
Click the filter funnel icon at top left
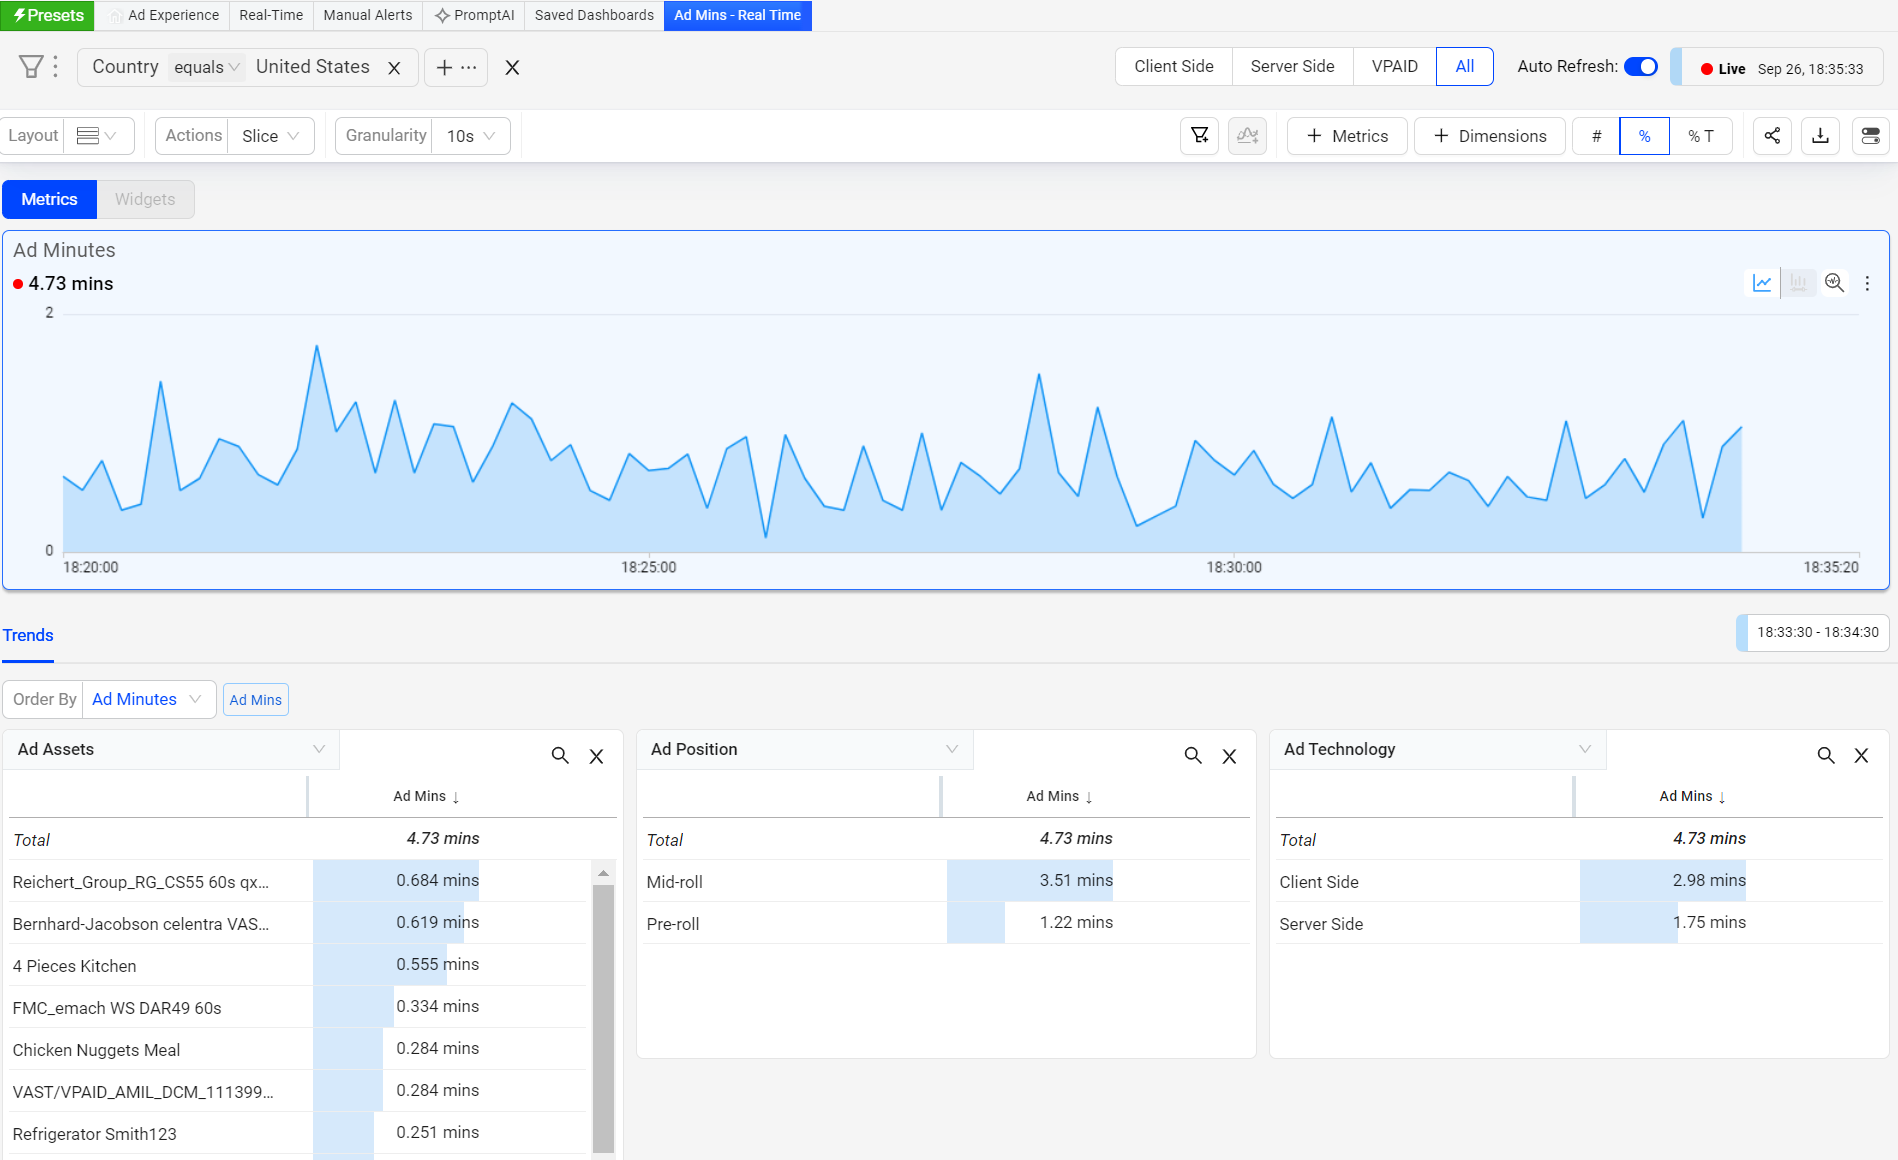click(31, 67)
